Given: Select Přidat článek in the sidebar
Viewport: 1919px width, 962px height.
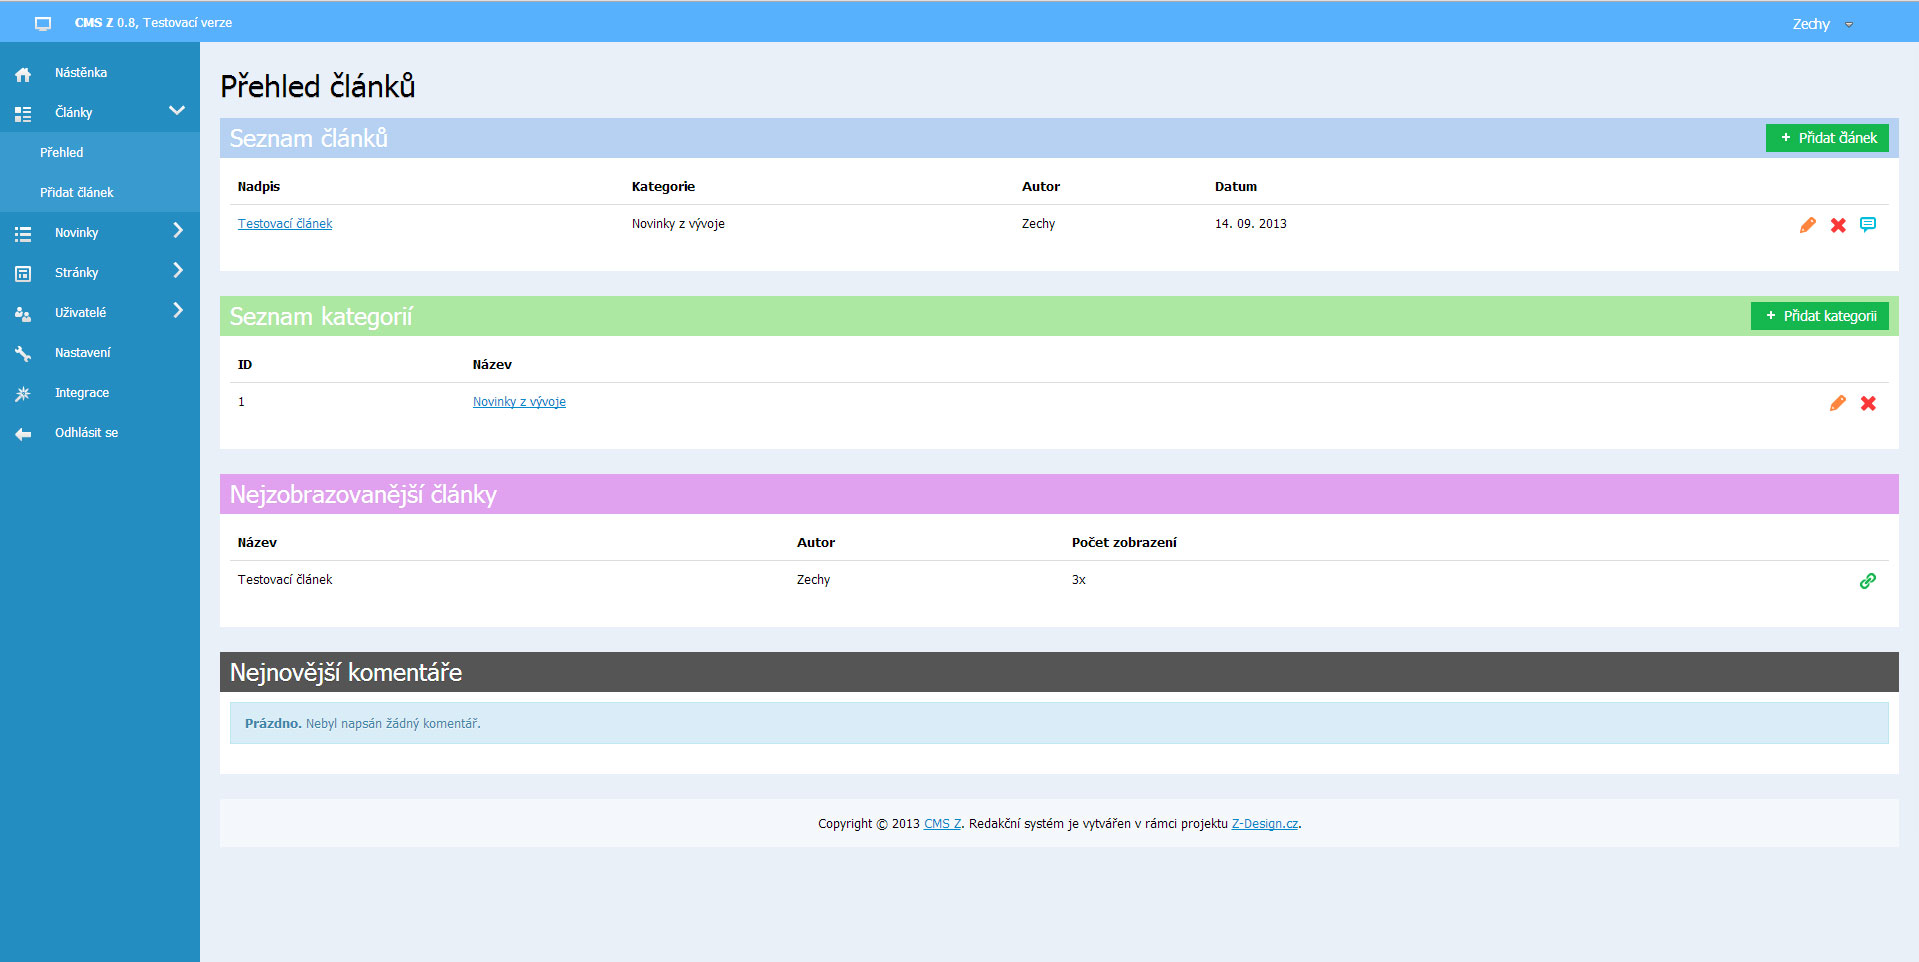Looking at the screenshot, I should click(77, 193).
